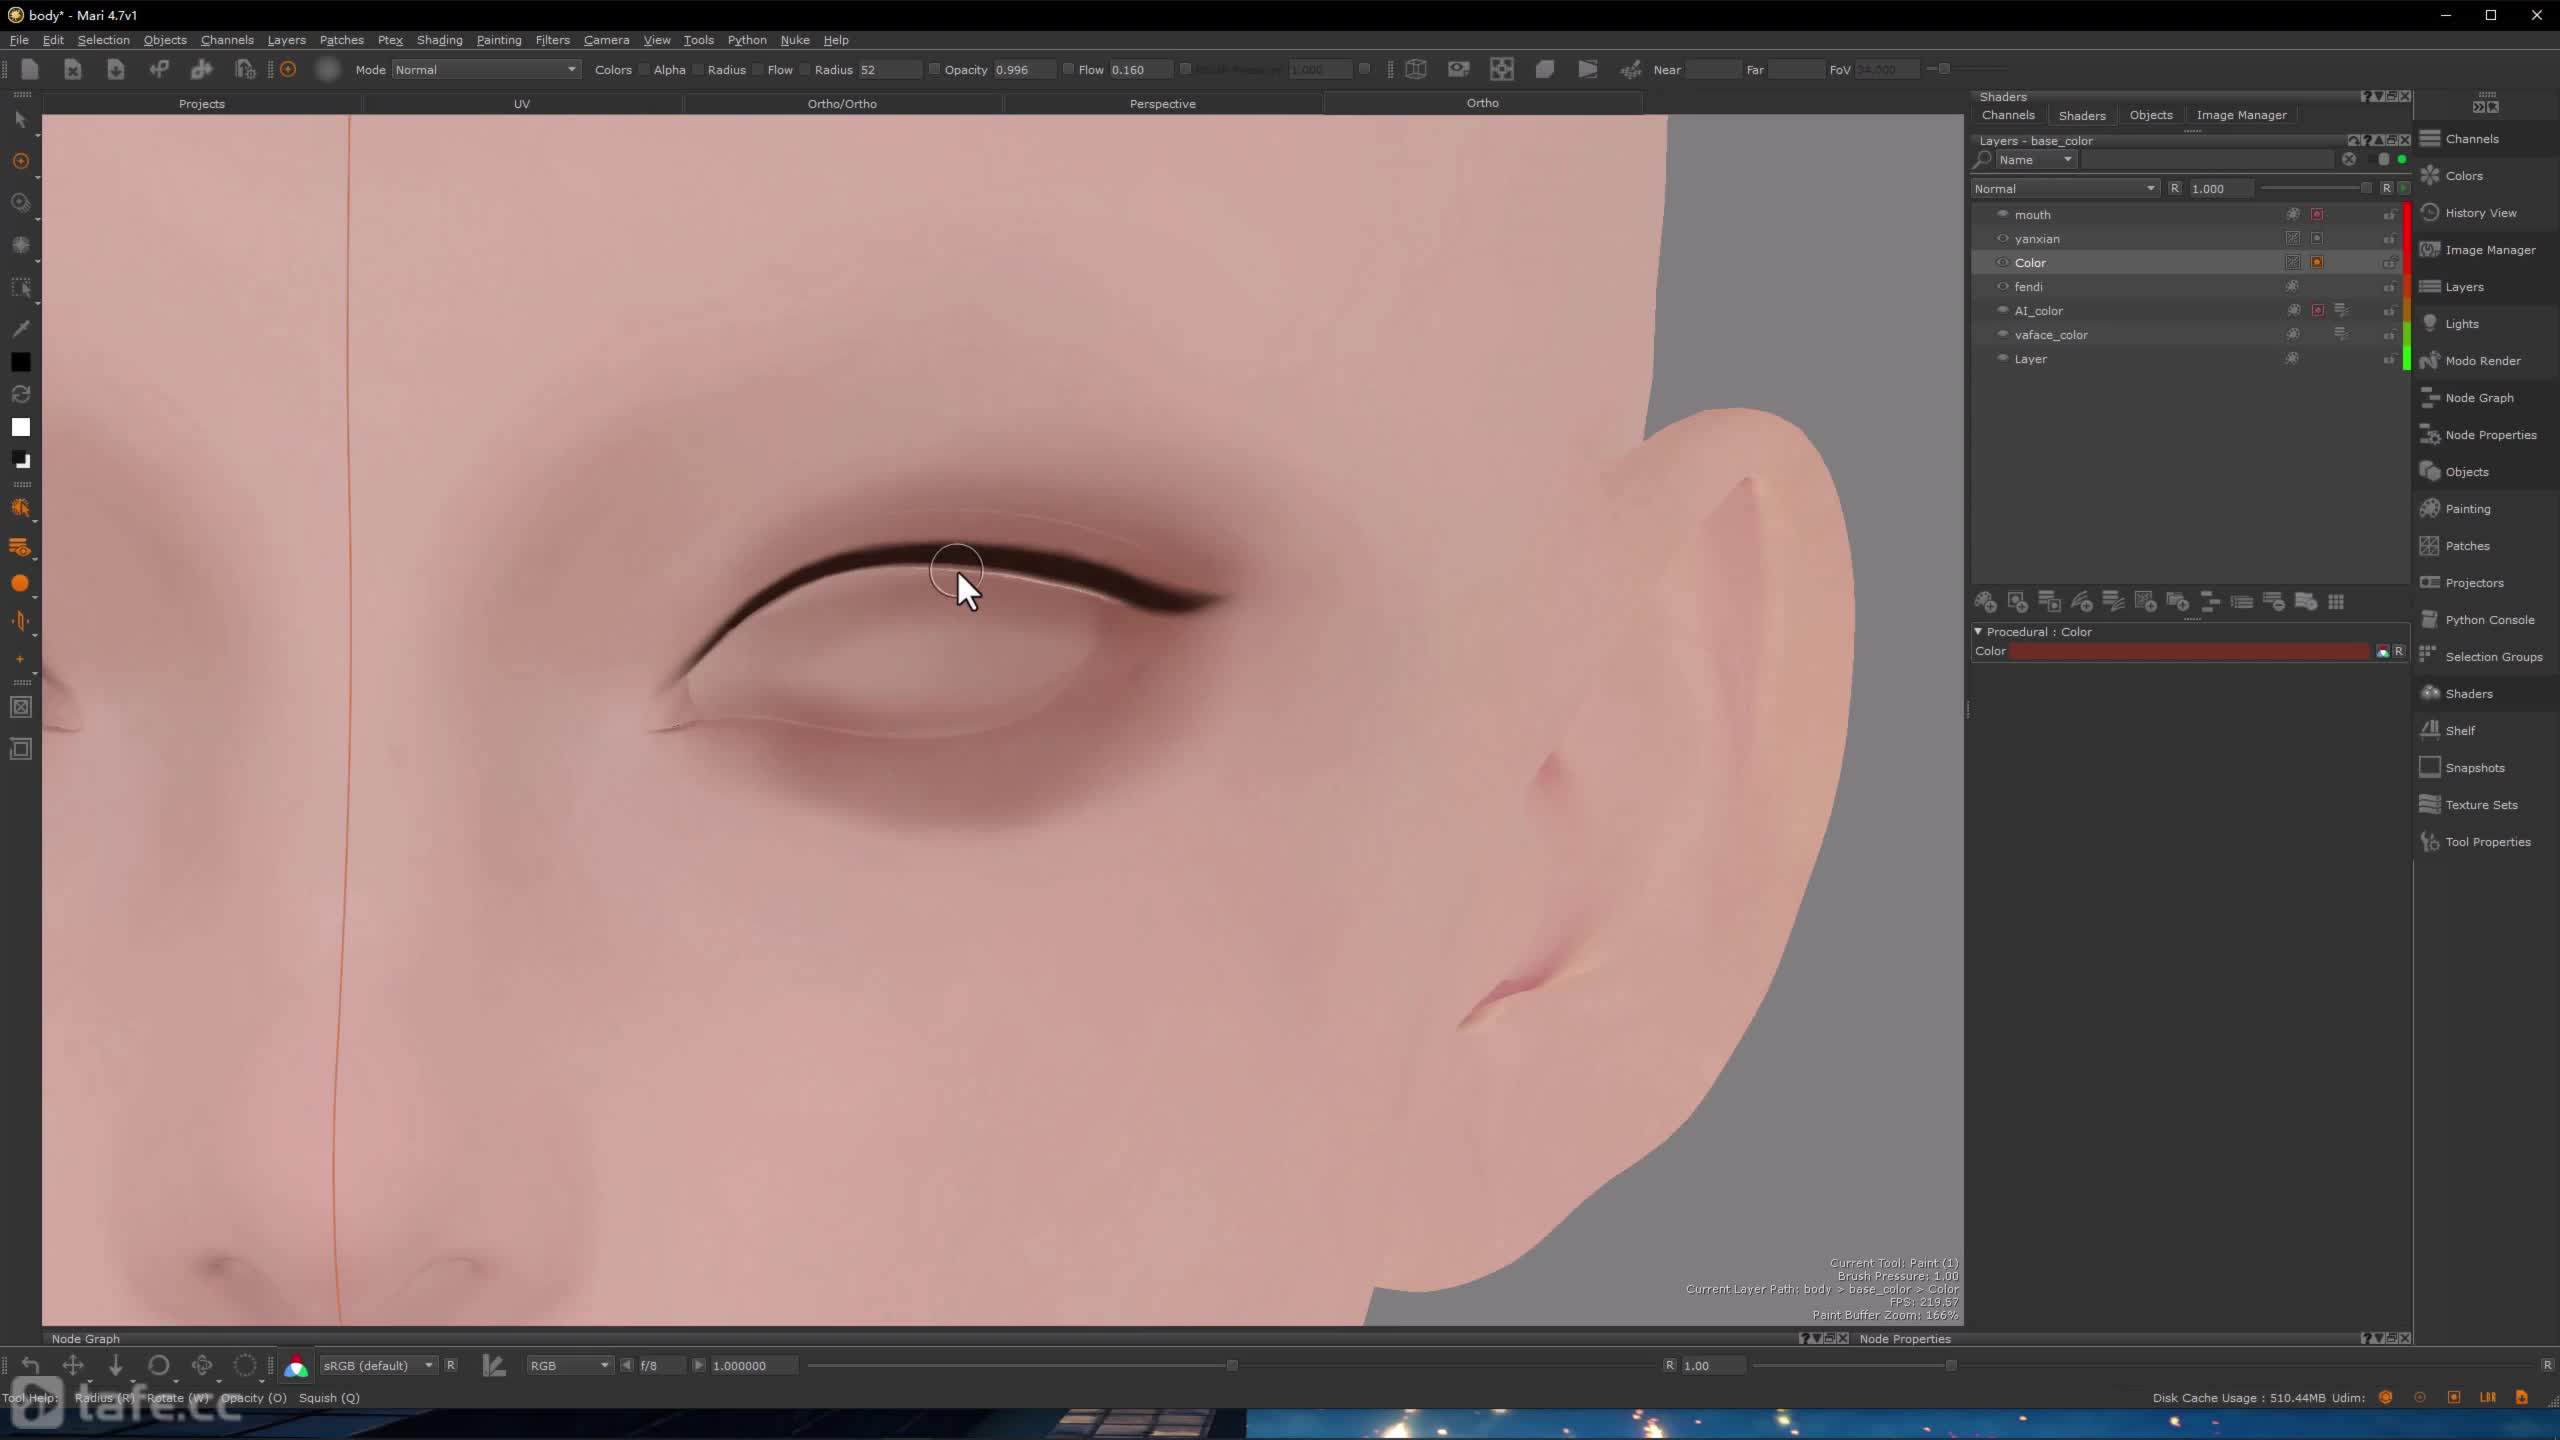This screenshot has height=1440, width=2560.
Task: Reset layer opacity with R button beside blend mode
Action: tap(2174, 189)
